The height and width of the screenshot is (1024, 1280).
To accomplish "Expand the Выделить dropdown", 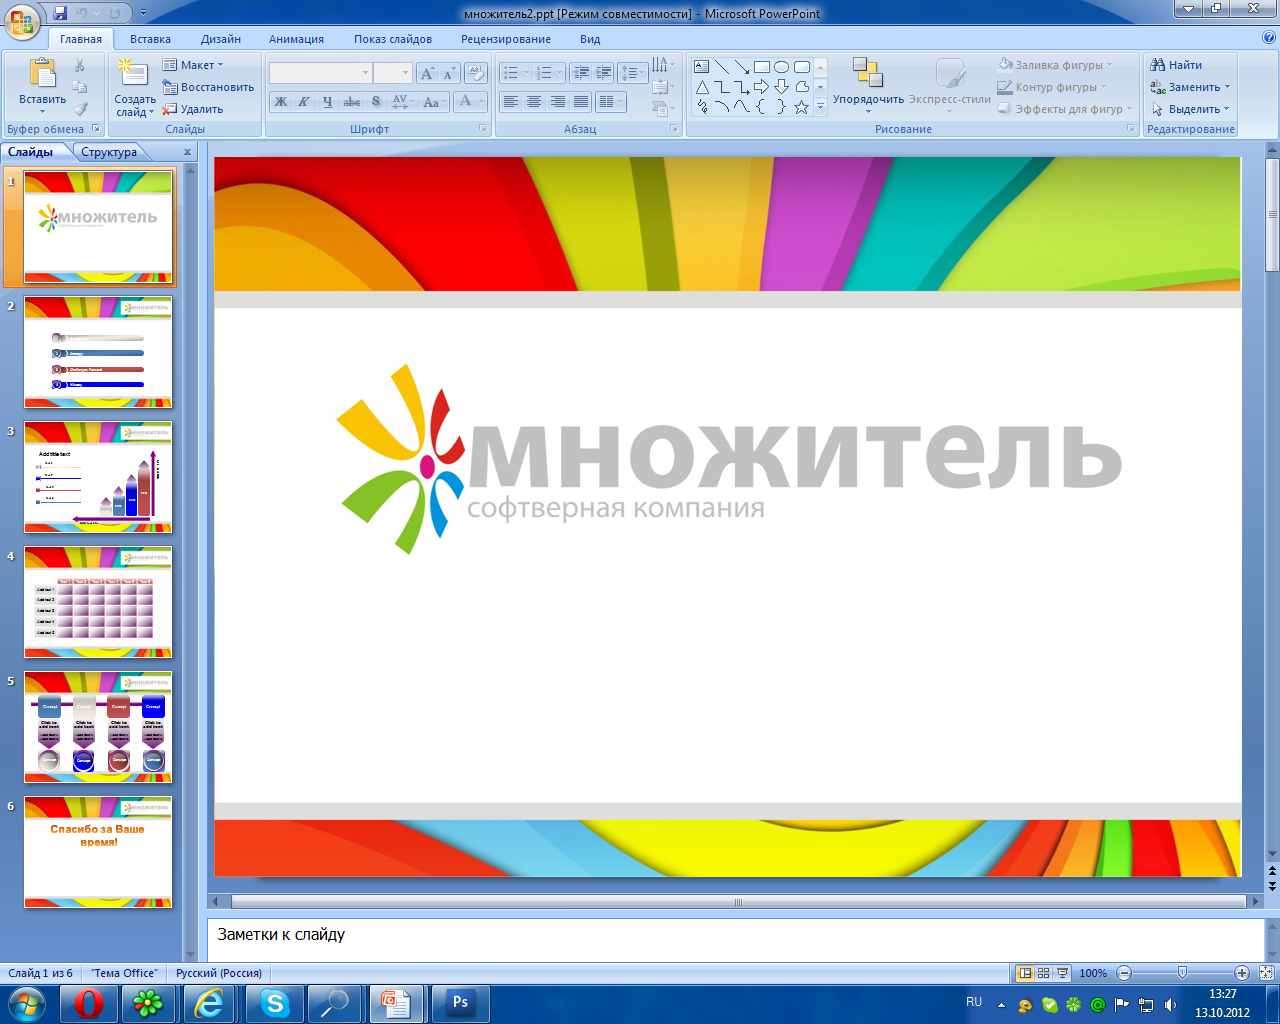I will coord(1190,109).
